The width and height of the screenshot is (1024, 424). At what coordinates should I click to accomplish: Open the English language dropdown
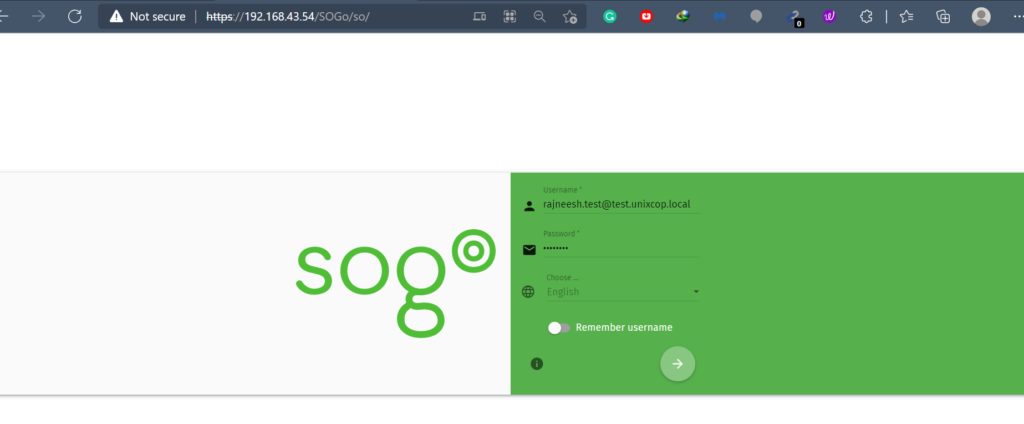pos(621,292)
